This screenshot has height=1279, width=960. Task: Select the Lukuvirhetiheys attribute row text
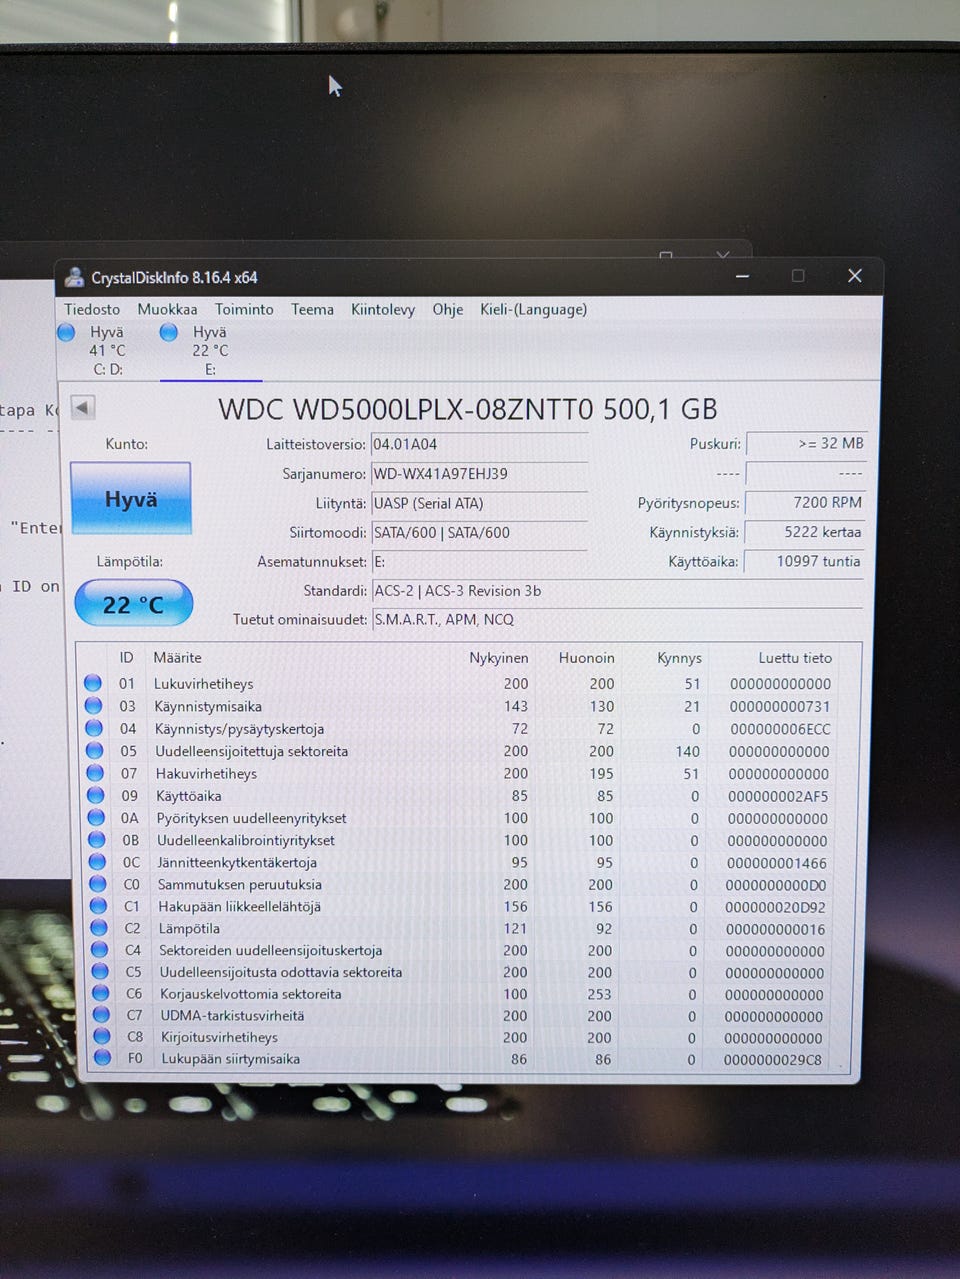tap(204, 684)
